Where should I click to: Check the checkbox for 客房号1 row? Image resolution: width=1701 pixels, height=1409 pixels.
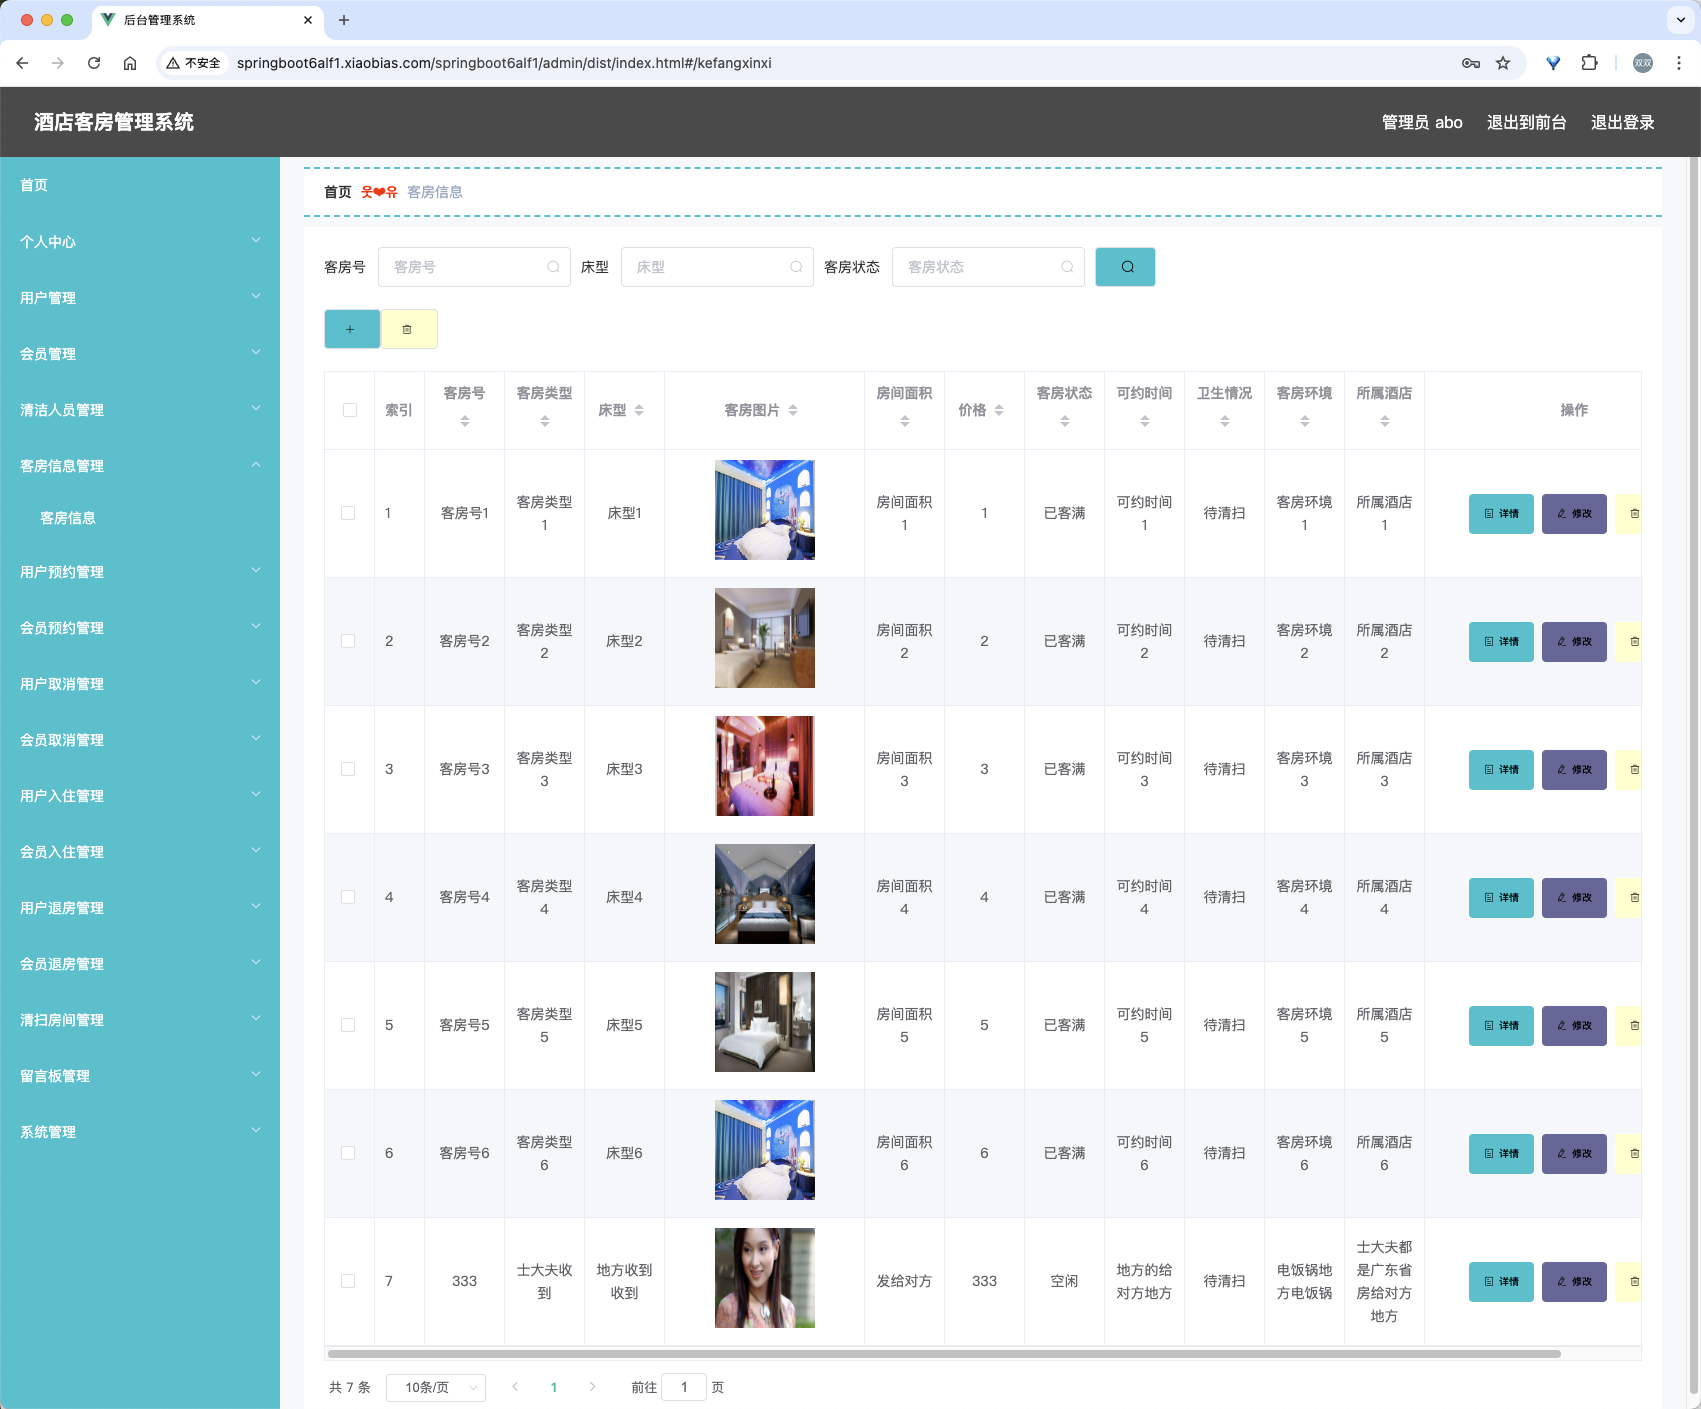[x=348, y=513]
